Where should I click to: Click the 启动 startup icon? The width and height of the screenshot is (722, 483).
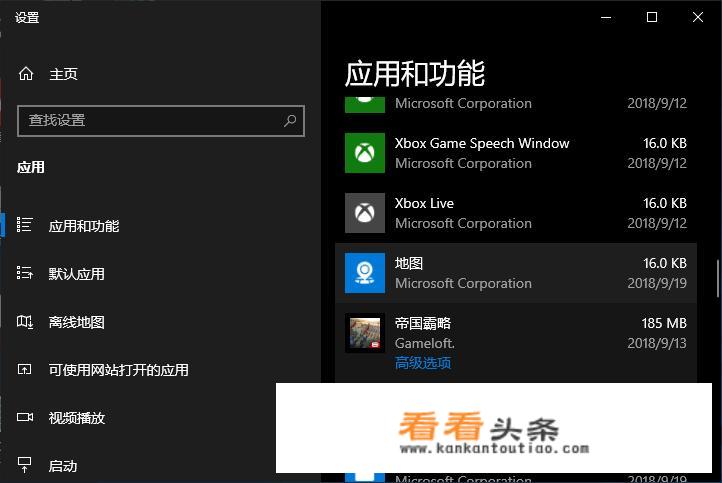click(x=24, y=465)
